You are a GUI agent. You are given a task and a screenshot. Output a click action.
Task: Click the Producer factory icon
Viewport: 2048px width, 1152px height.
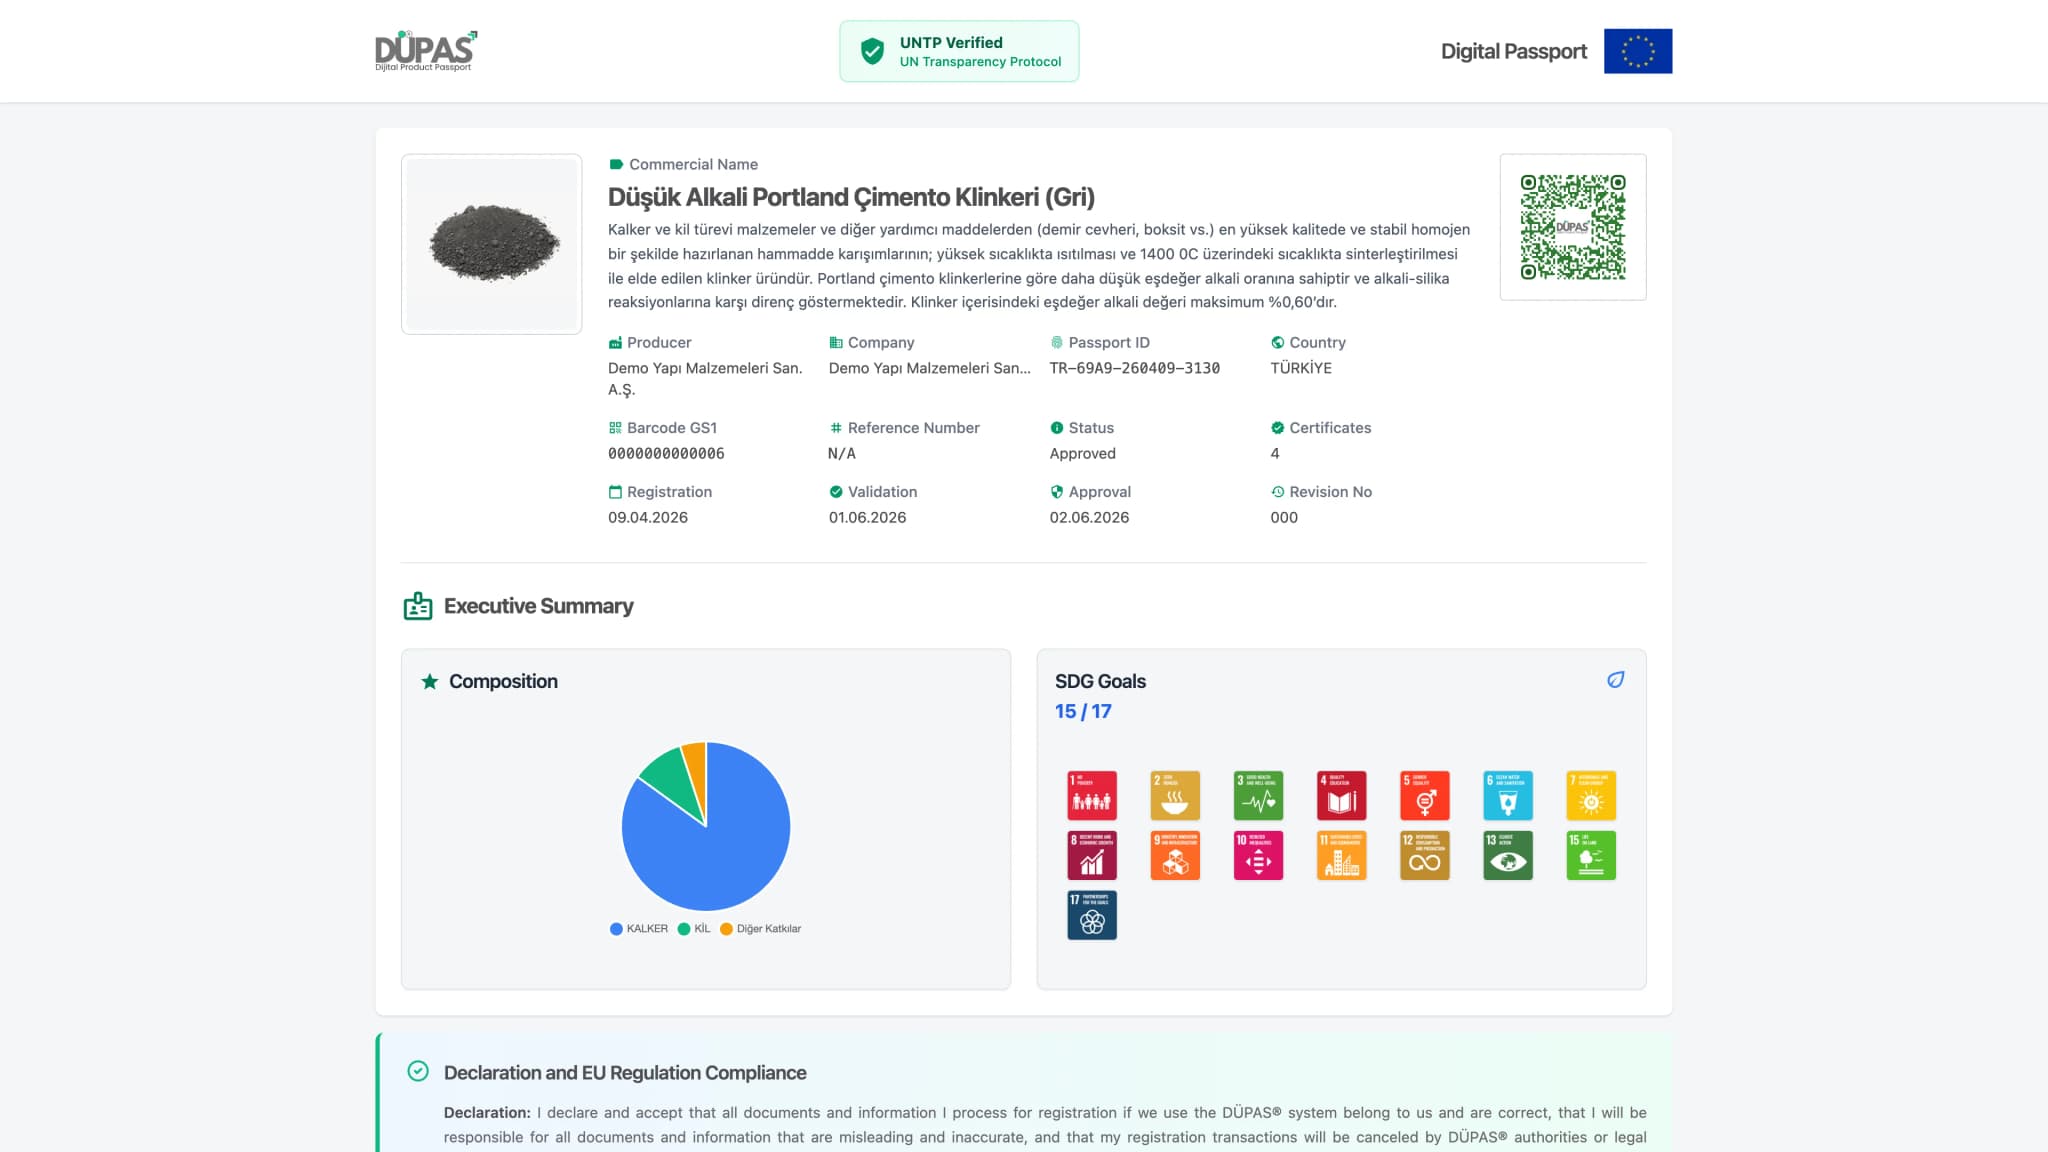click(x=615, y=343)
